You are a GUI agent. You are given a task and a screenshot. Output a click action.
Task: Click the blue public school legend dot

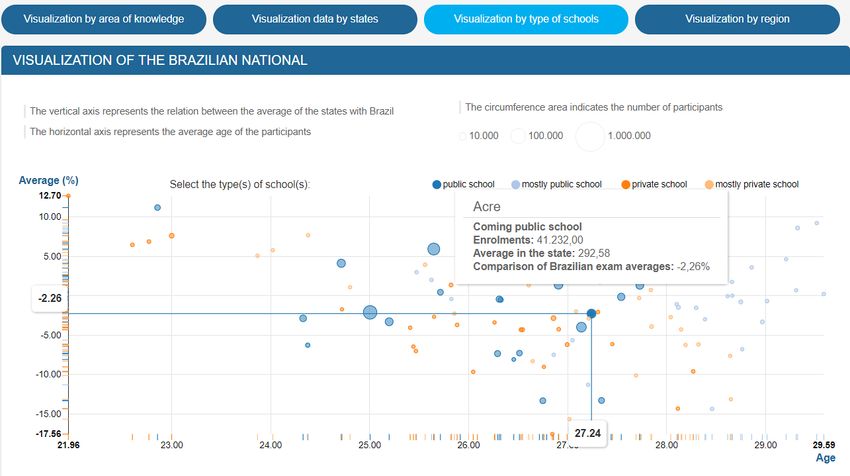pos(436,184)
